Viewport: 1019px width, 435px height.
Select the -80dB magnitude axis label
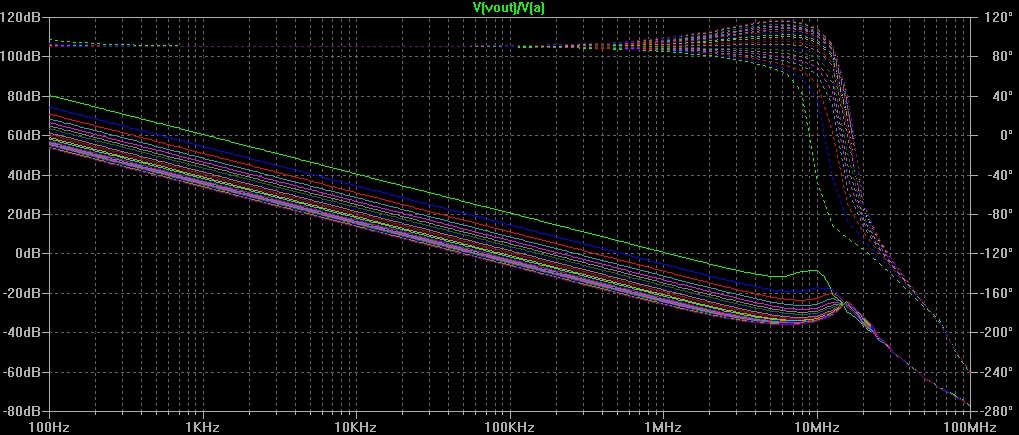click(22, 411)
